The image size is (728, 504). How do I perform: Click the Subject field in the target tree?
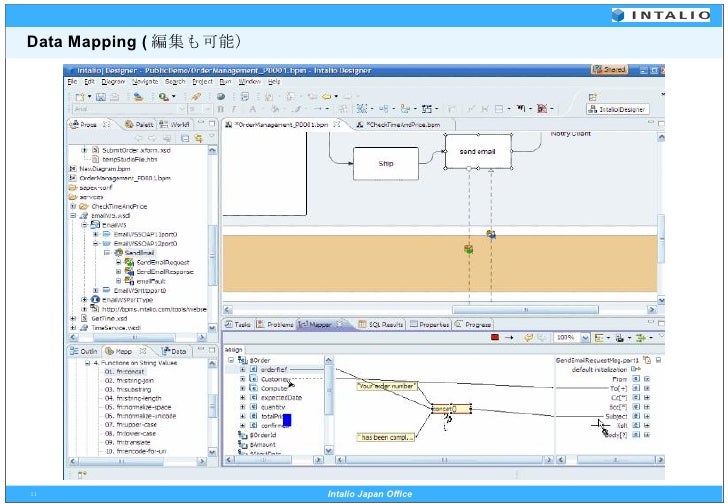[x=616, y=416]
